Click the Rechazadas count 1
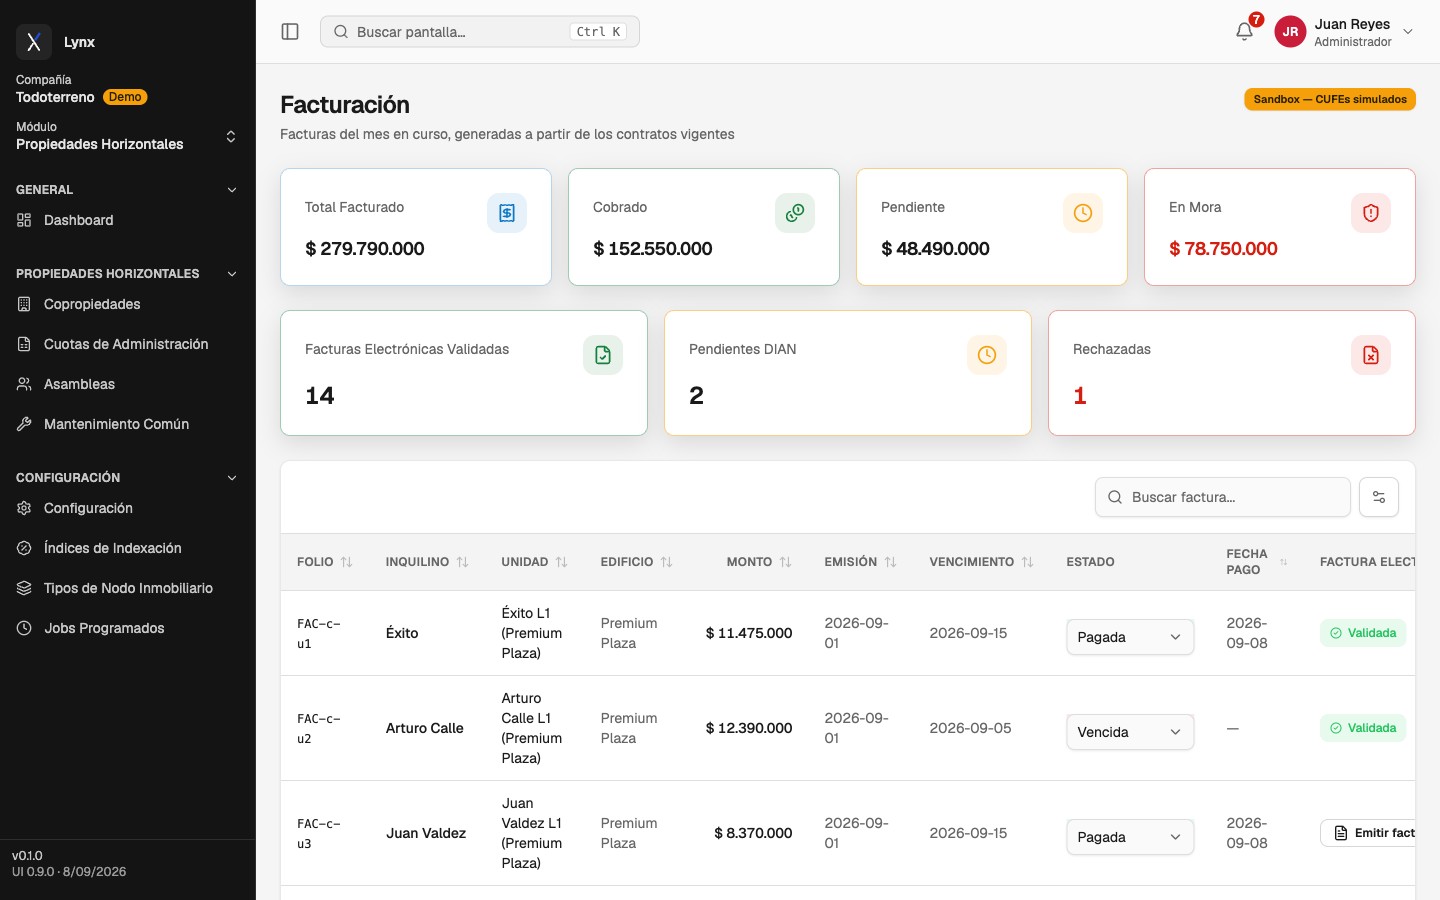 pyautogui.click(x=1080, y=396)
